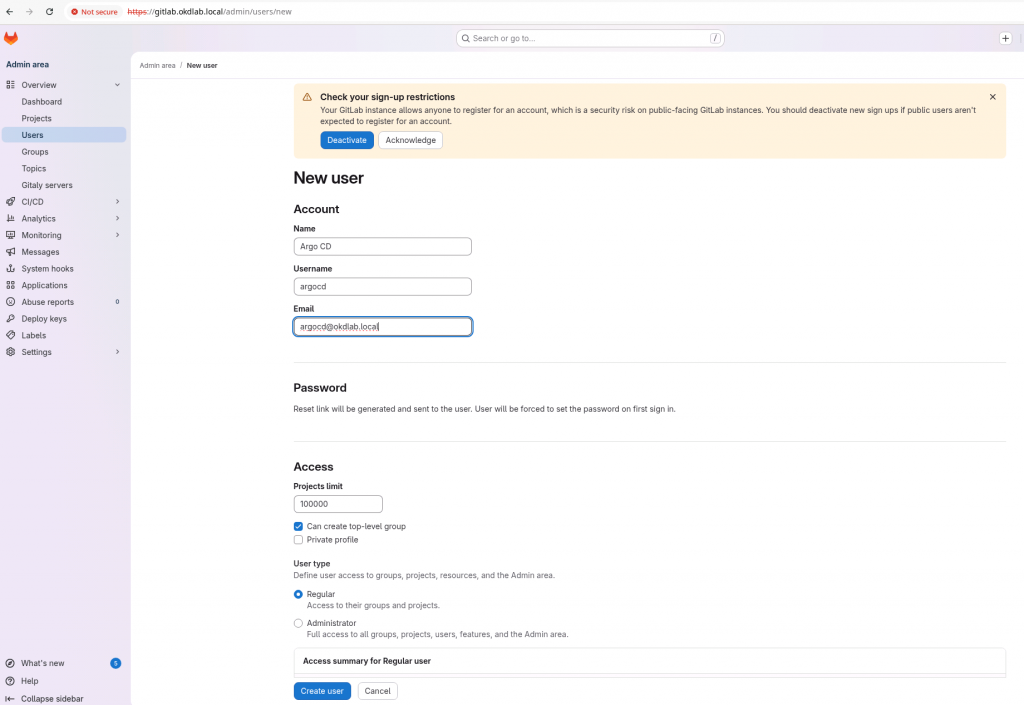The width and height of the screenshot is (1024, 705).
Task: Click the Create user button
Action: click(322, 691)
